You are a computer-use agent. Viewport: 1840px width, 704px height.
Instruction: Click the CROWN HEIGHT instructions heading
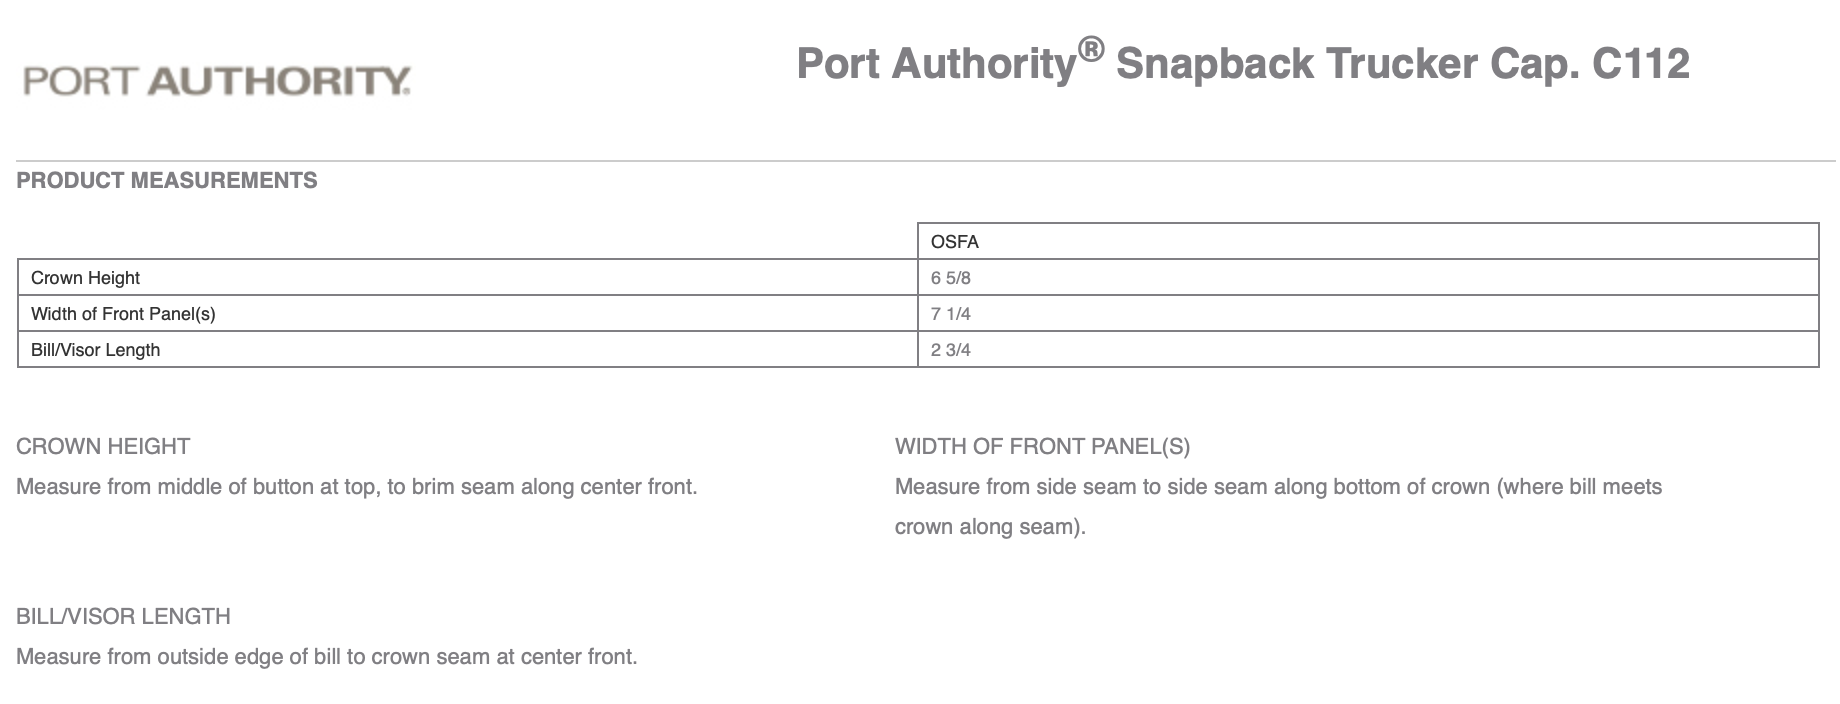(x=103, y=446)
